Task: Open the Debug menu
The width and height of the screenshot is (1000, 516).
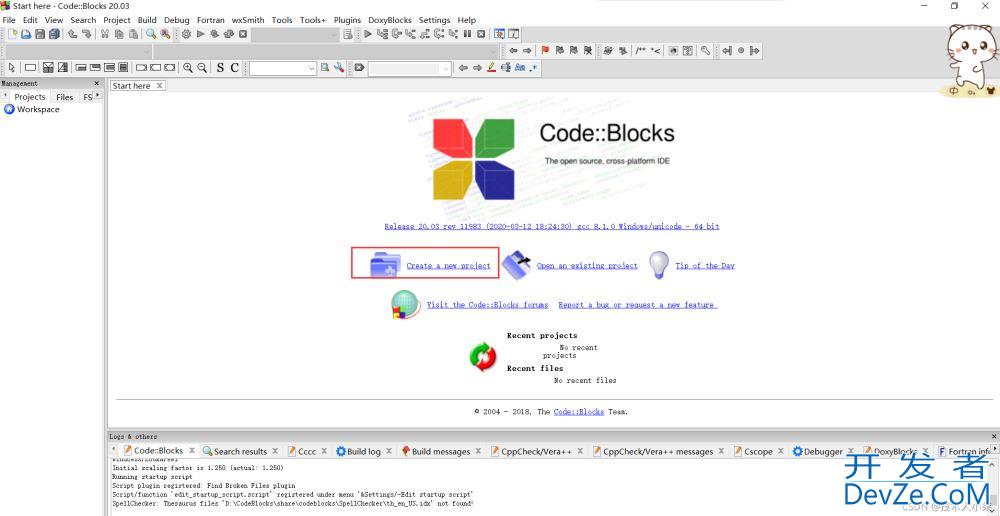Action: click(x=177, y=20)
